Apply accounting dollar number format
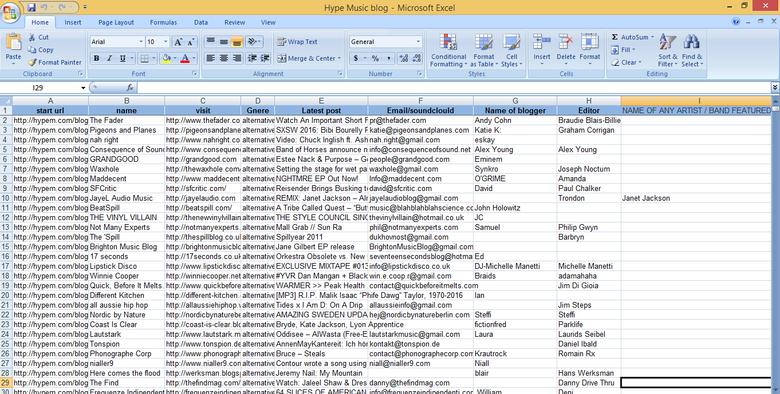Image resolution: width=780 pixels, height=394 pixels. coord(356,59)
